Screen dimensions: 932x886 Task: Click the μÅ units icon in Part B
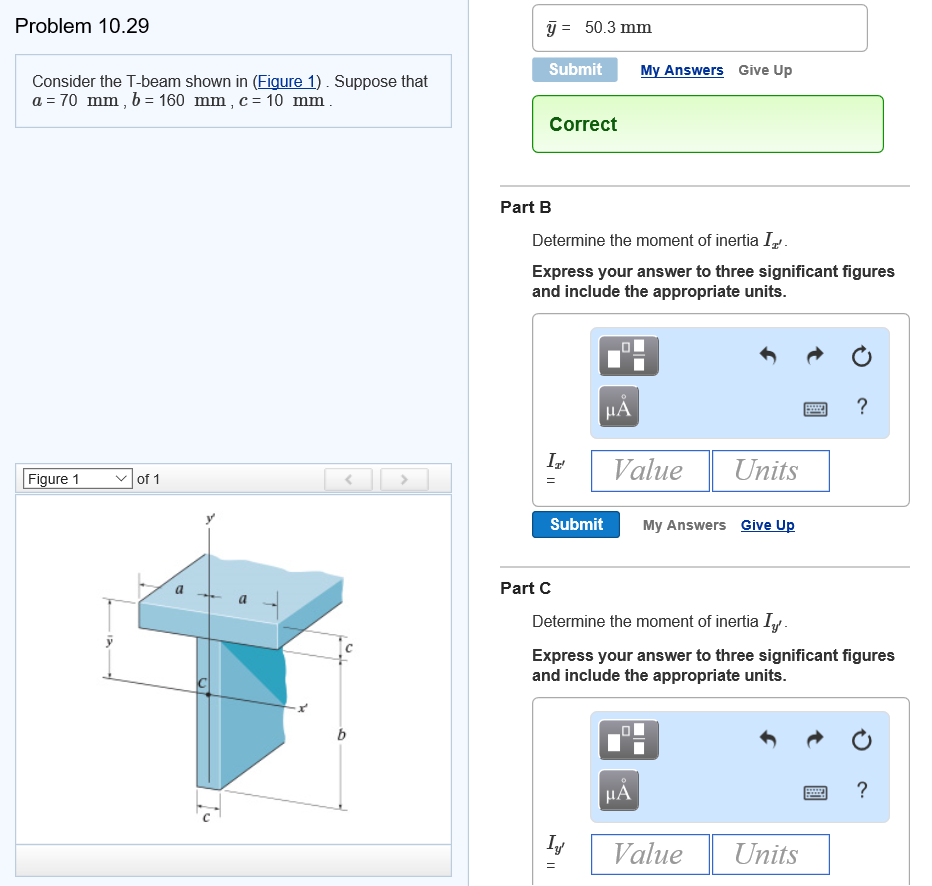pos(617,406)
